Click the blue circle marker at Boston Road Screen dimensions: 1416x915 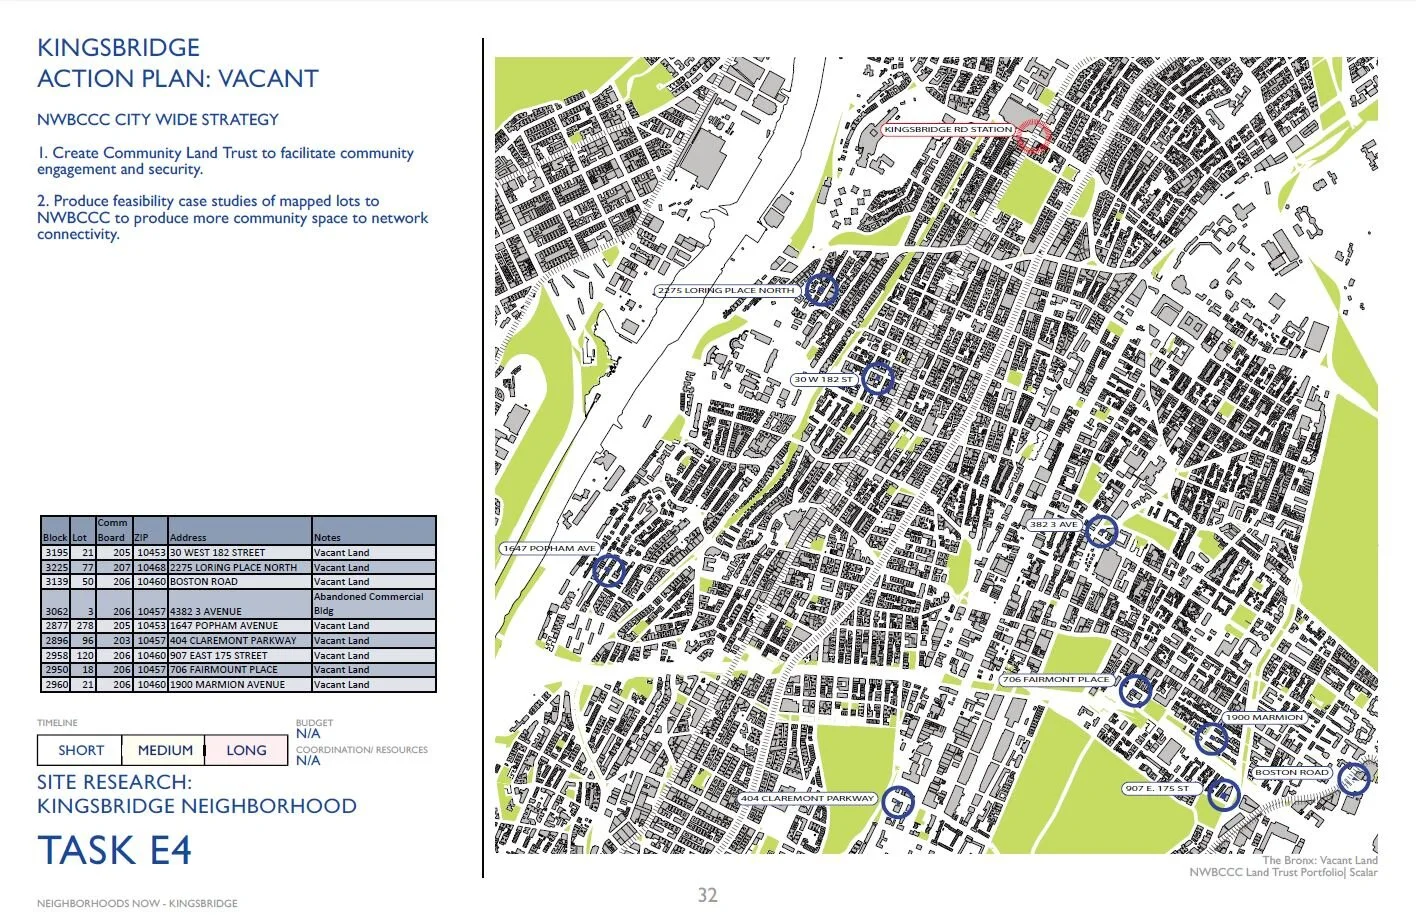1354,778
